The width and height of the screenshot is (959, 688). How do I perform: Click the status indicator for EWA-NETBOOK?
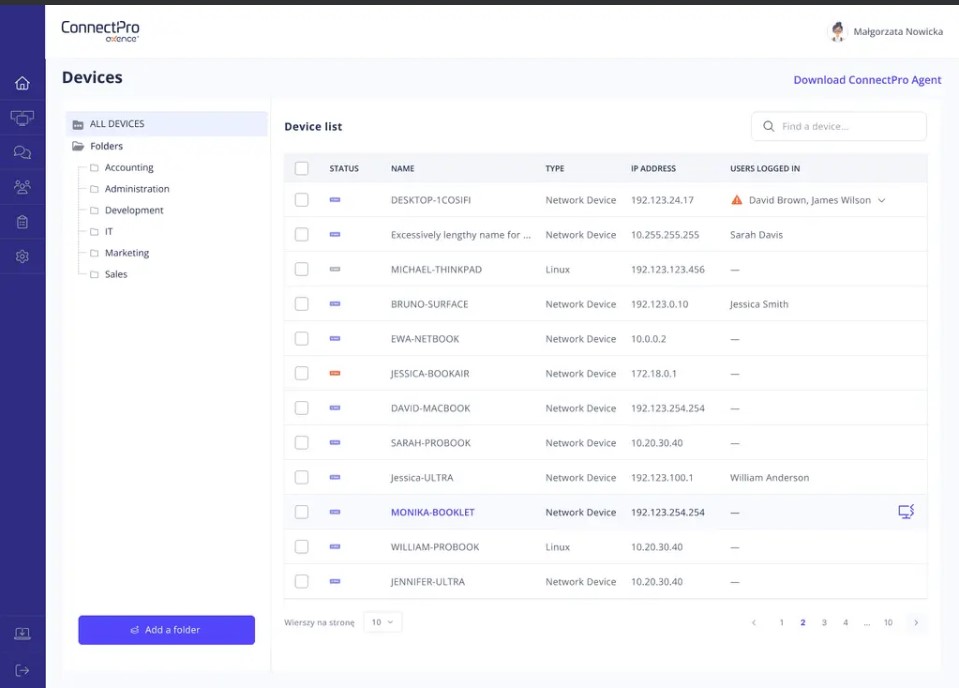(335, 338)
